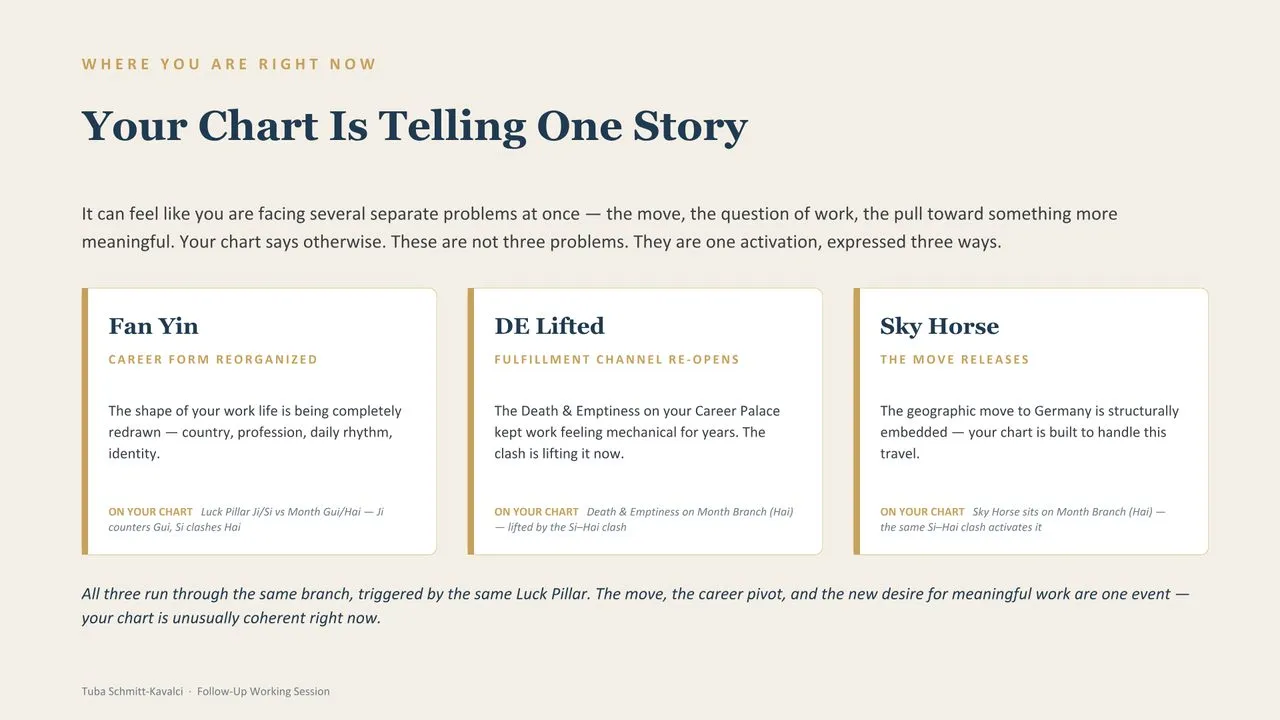The width and height of the screenshot is (1280, 720).
Task: Select 'THE MOVE RELEASES' subtitle
Action: coord(954,359)
